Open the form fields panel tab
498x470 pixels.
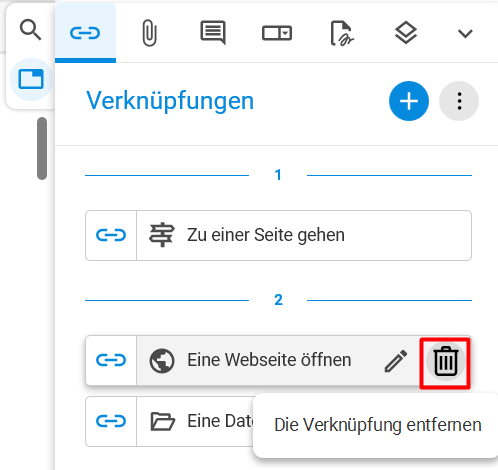(277, 33)
